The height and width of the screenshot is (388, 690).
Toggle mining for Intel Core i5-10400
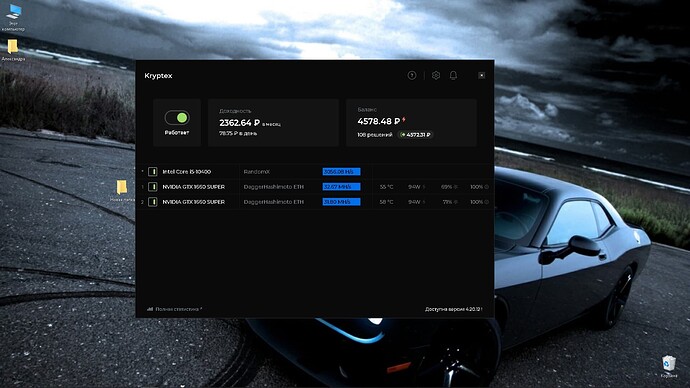153,172
